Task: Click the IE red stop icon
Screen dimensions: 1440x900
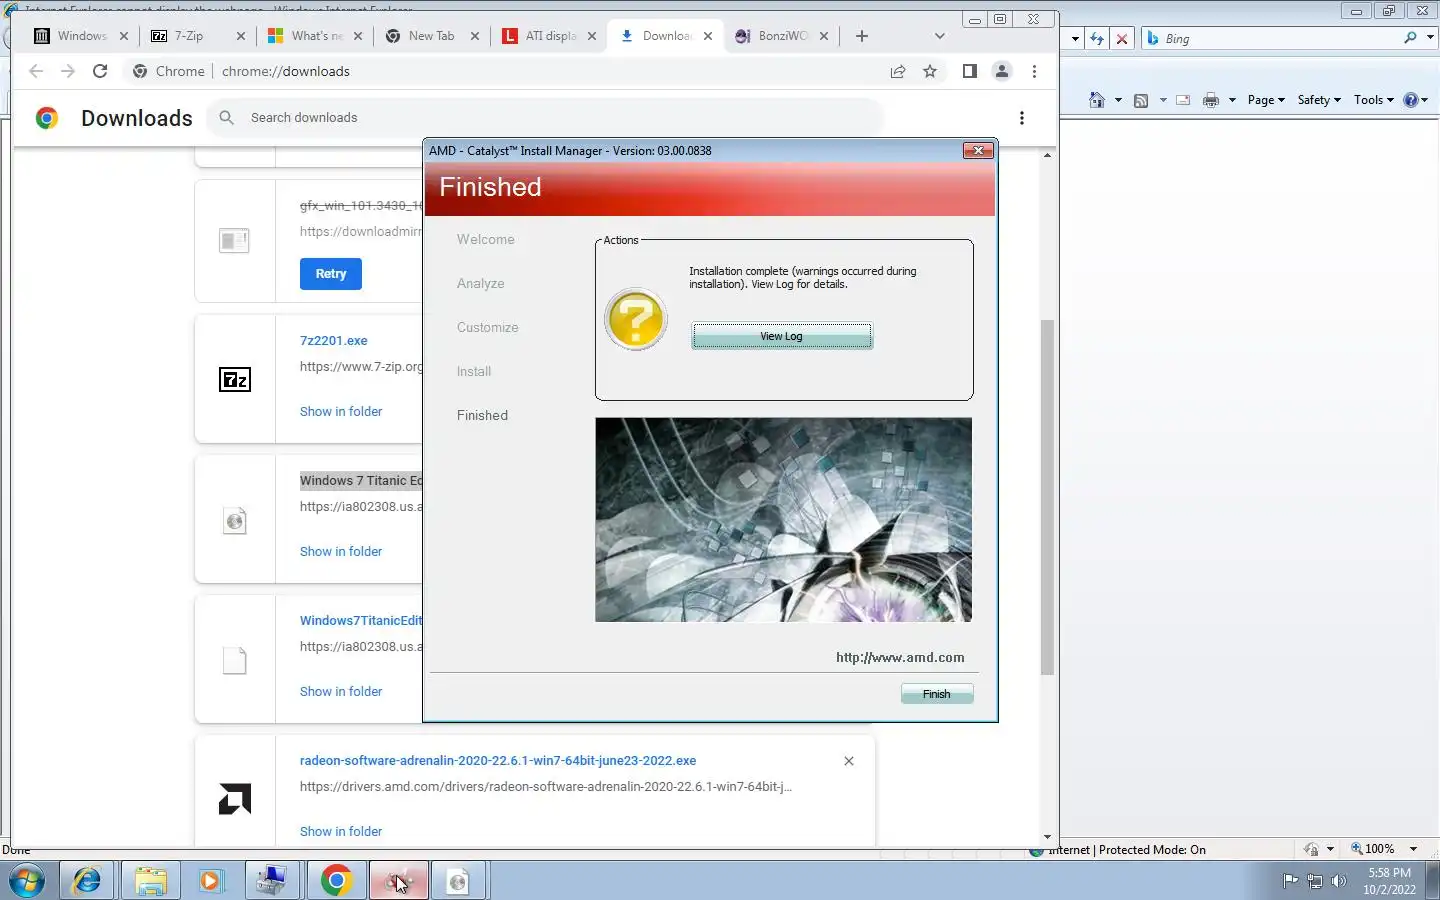Action: (x=1122, y=38)
